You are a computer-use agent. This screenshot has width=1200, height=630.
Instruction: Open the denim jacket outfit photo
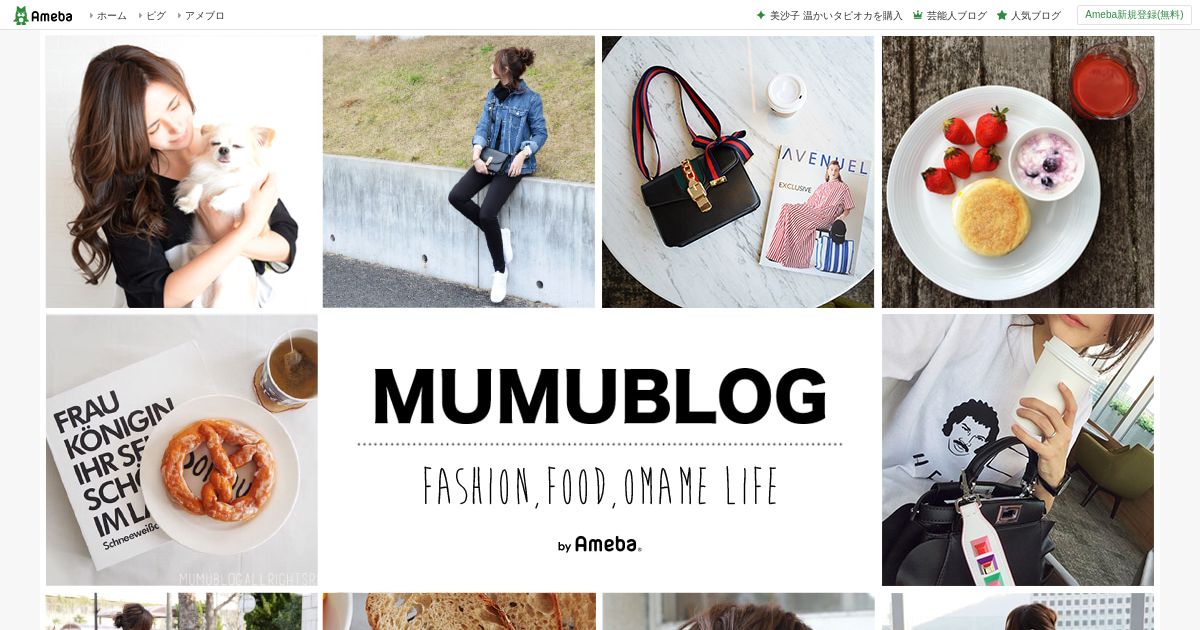click(459, 172)
